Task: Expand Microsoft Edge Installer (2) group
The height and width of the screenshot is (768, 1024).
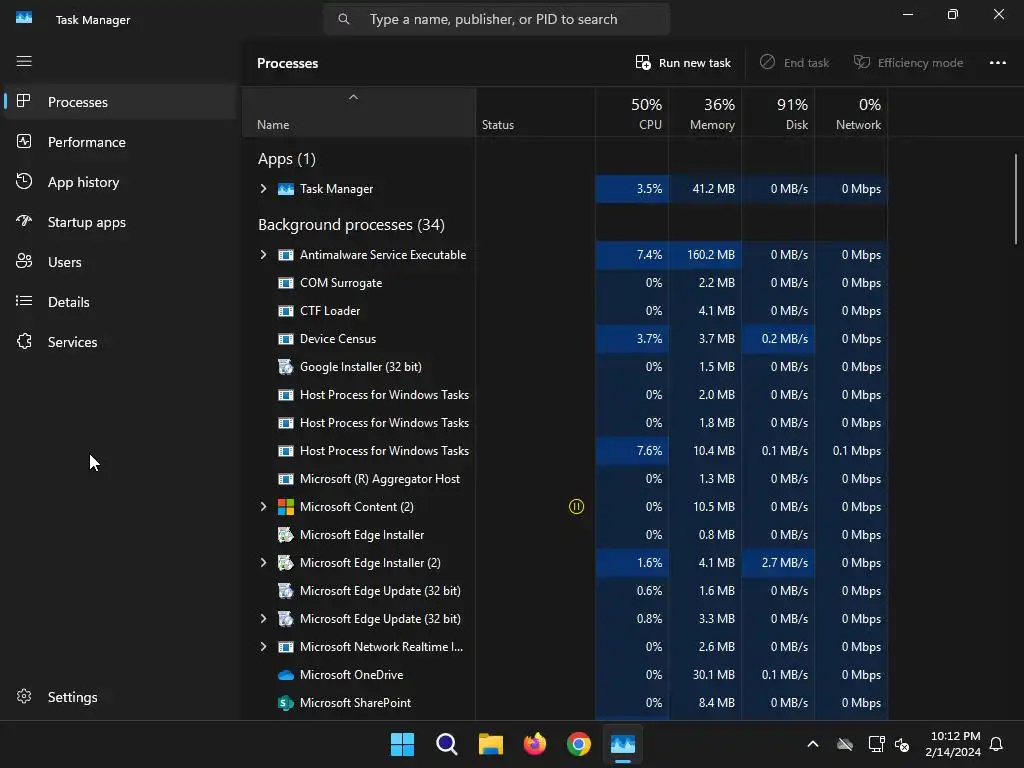Action: click(263, 562)
